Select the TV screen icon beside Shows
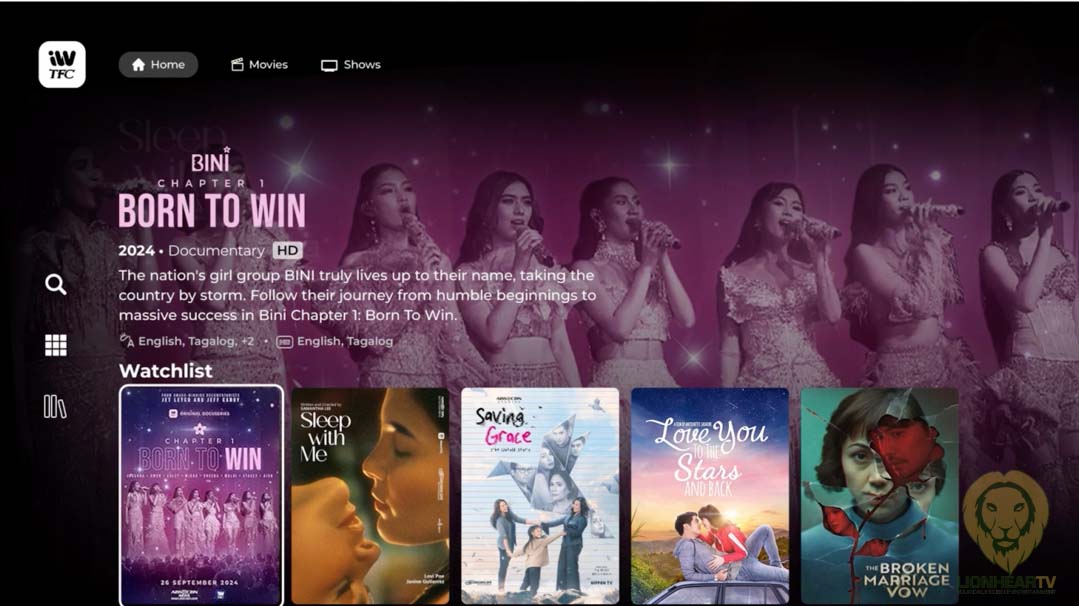The width and height of the screenshot is (1079, 606). coord(329,65)
